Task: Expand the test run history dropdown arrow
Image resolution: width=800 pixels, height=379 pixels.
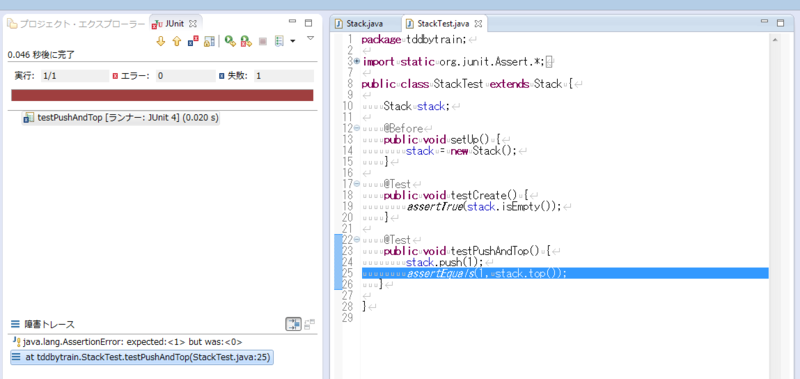Action: 292,42
